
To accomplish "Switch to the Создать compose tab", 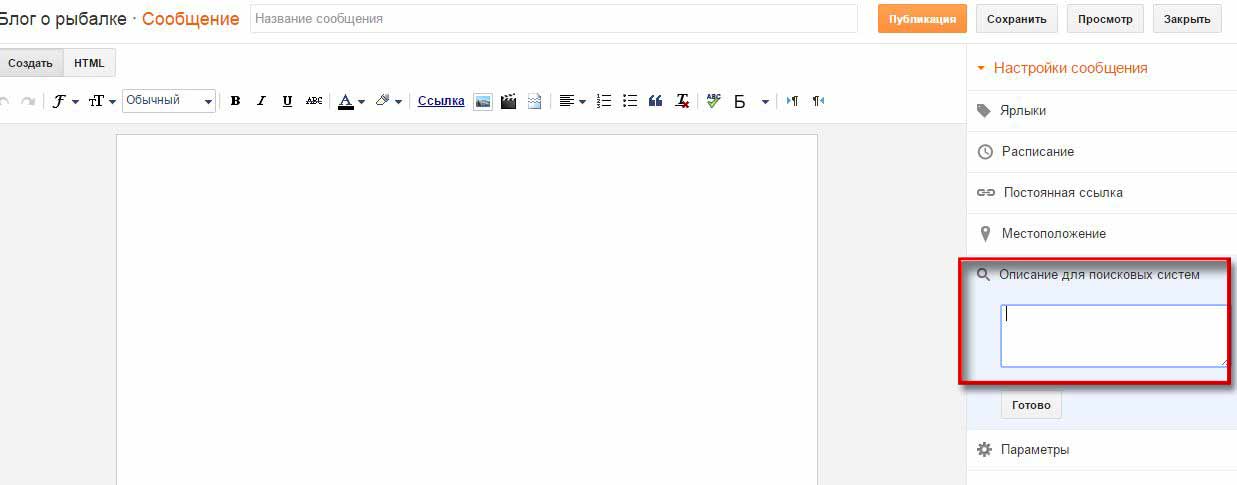I will [31, 63].
